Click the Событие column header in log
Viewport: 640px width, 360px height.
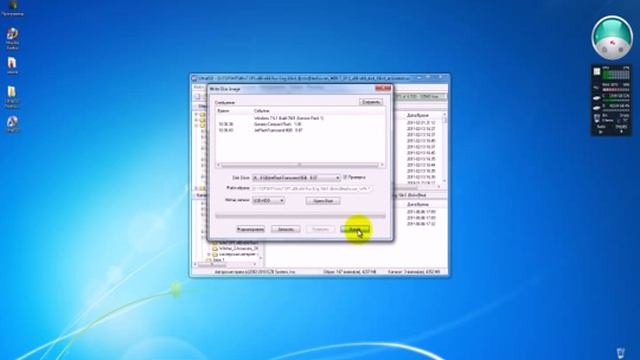click(x=262, y=111)
